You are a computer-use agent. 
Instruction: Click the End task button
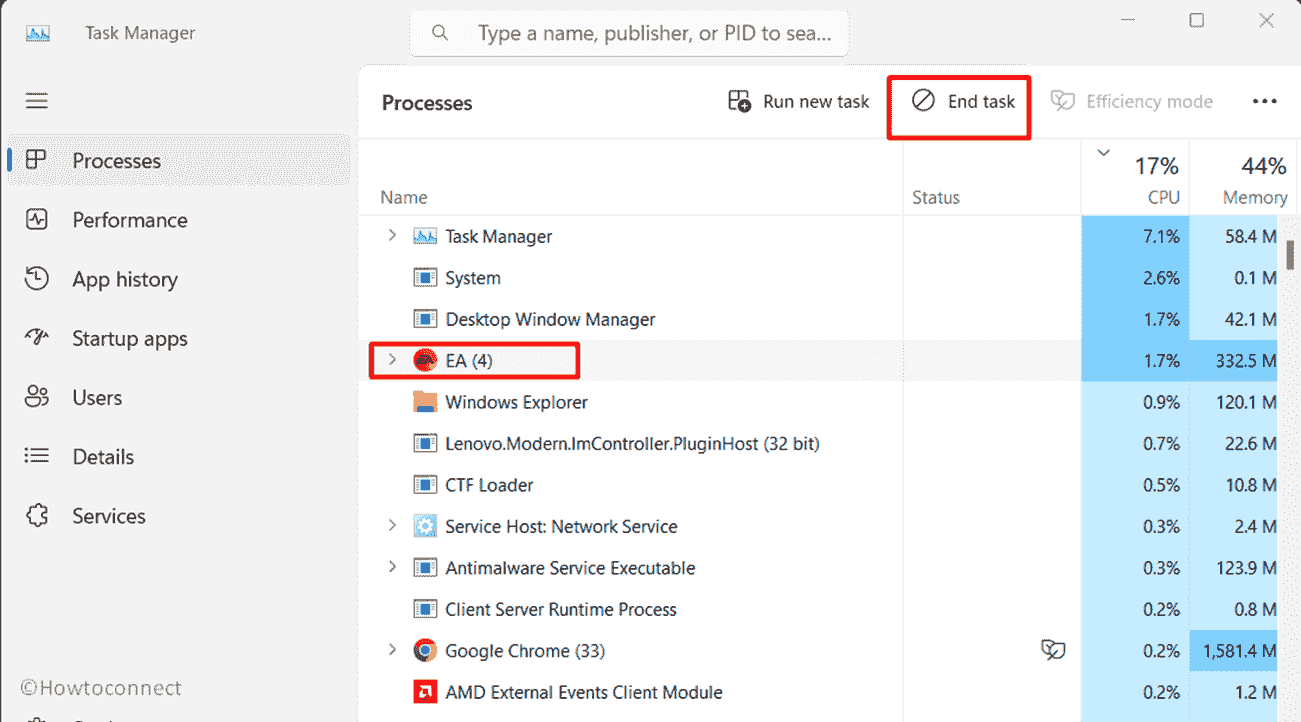(x=963, y=101)
